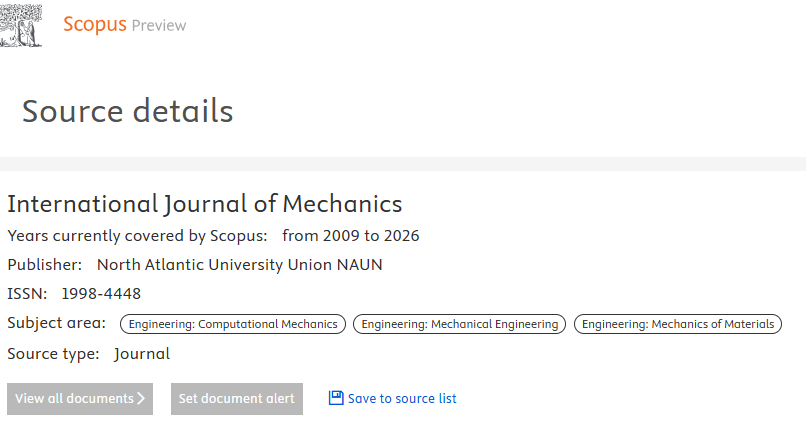
Task: Click the Source details page heading
Action: click(128, 111)
